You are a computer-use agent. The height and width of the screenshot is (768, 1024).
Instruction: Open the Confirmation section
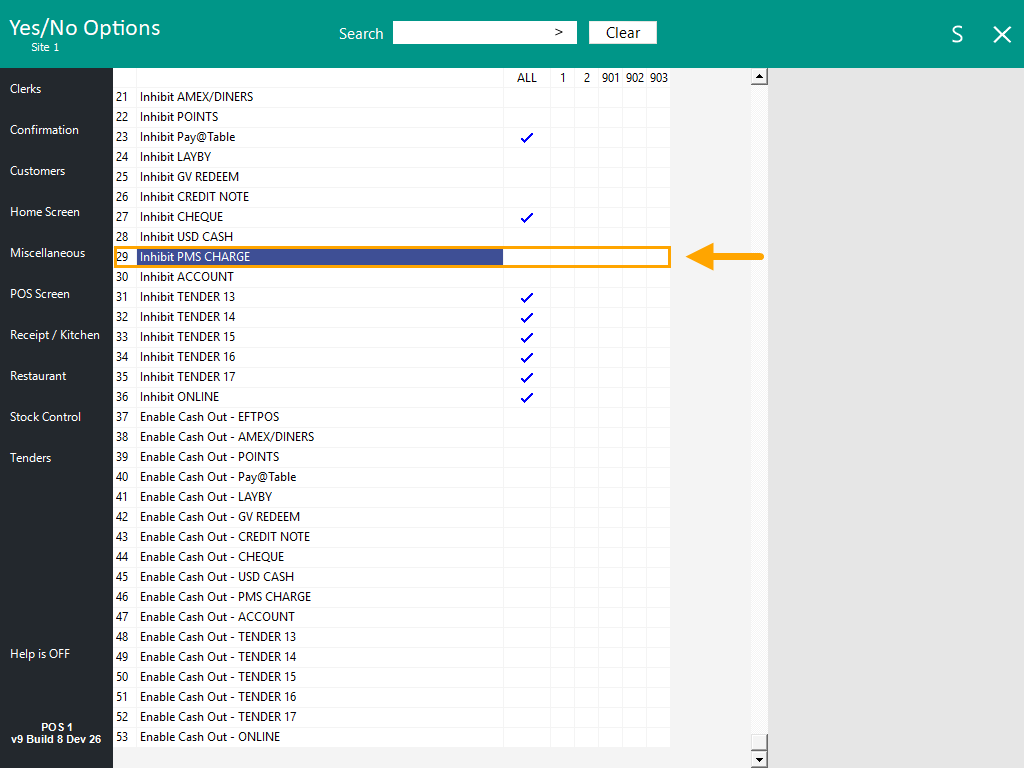[x=44, y=130]
